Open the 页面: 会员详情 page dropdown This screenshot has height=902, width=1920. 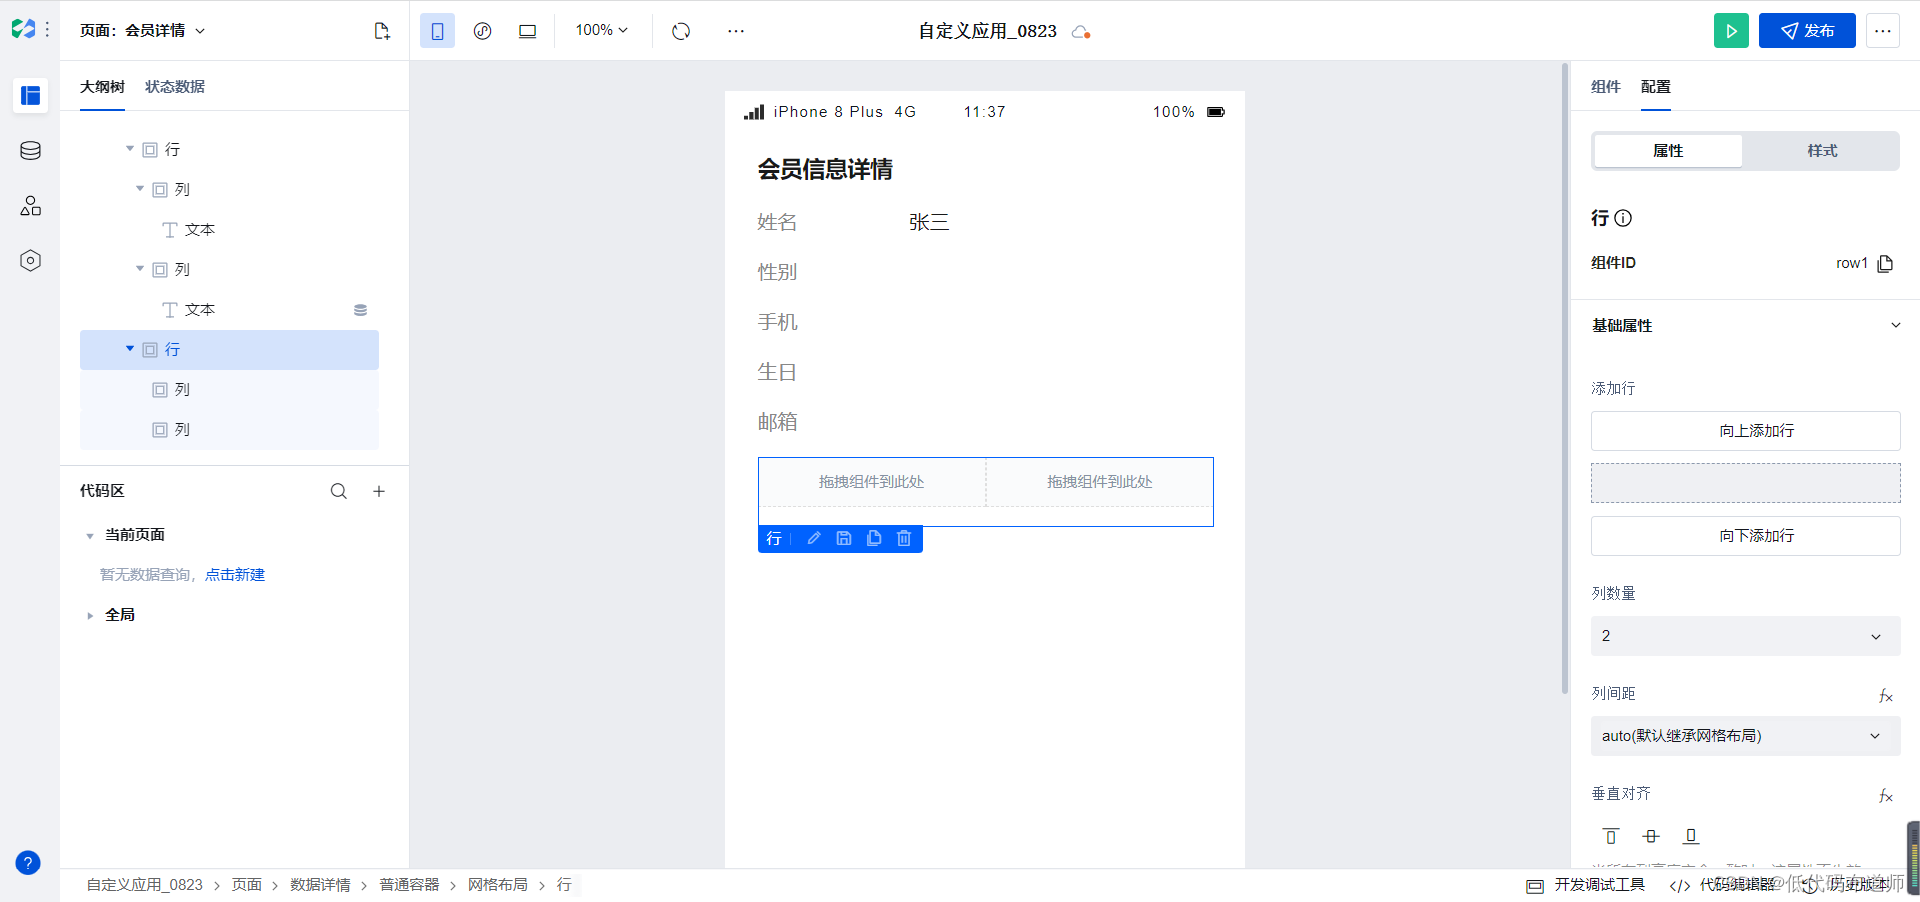(143, 31)
